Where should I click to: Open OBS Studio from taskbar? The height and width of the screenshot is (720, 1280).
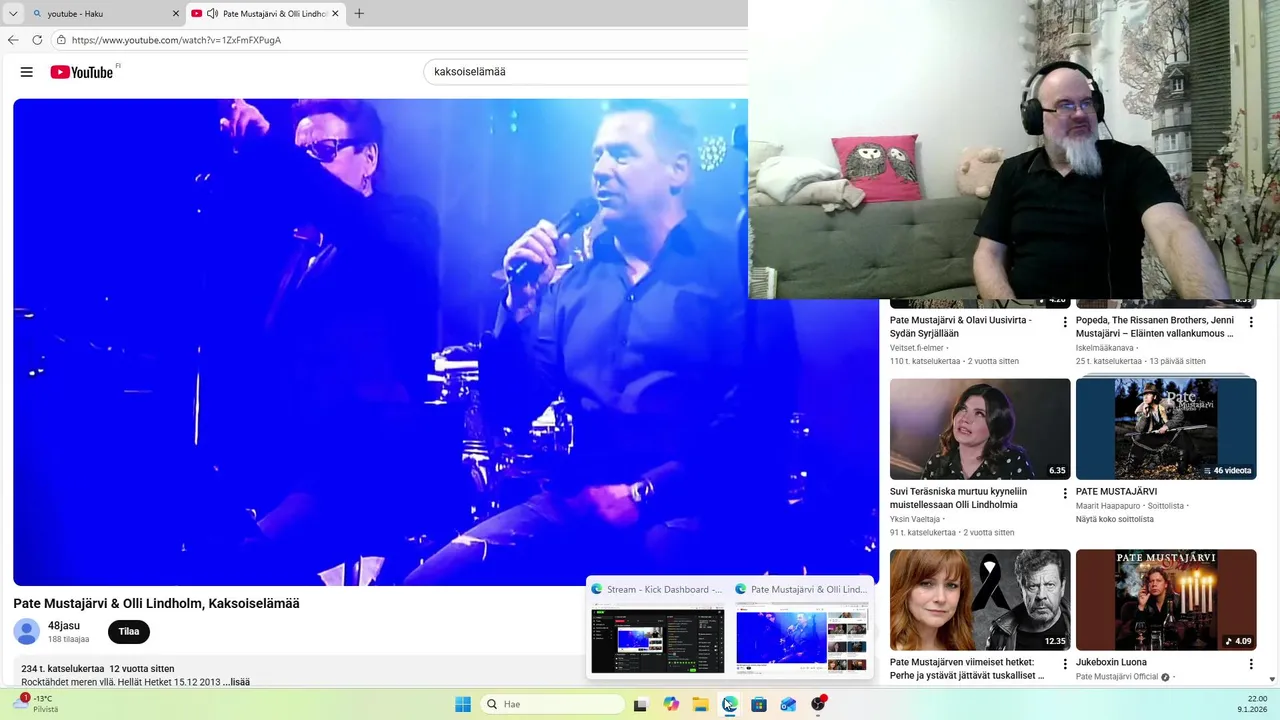(818, 704)
